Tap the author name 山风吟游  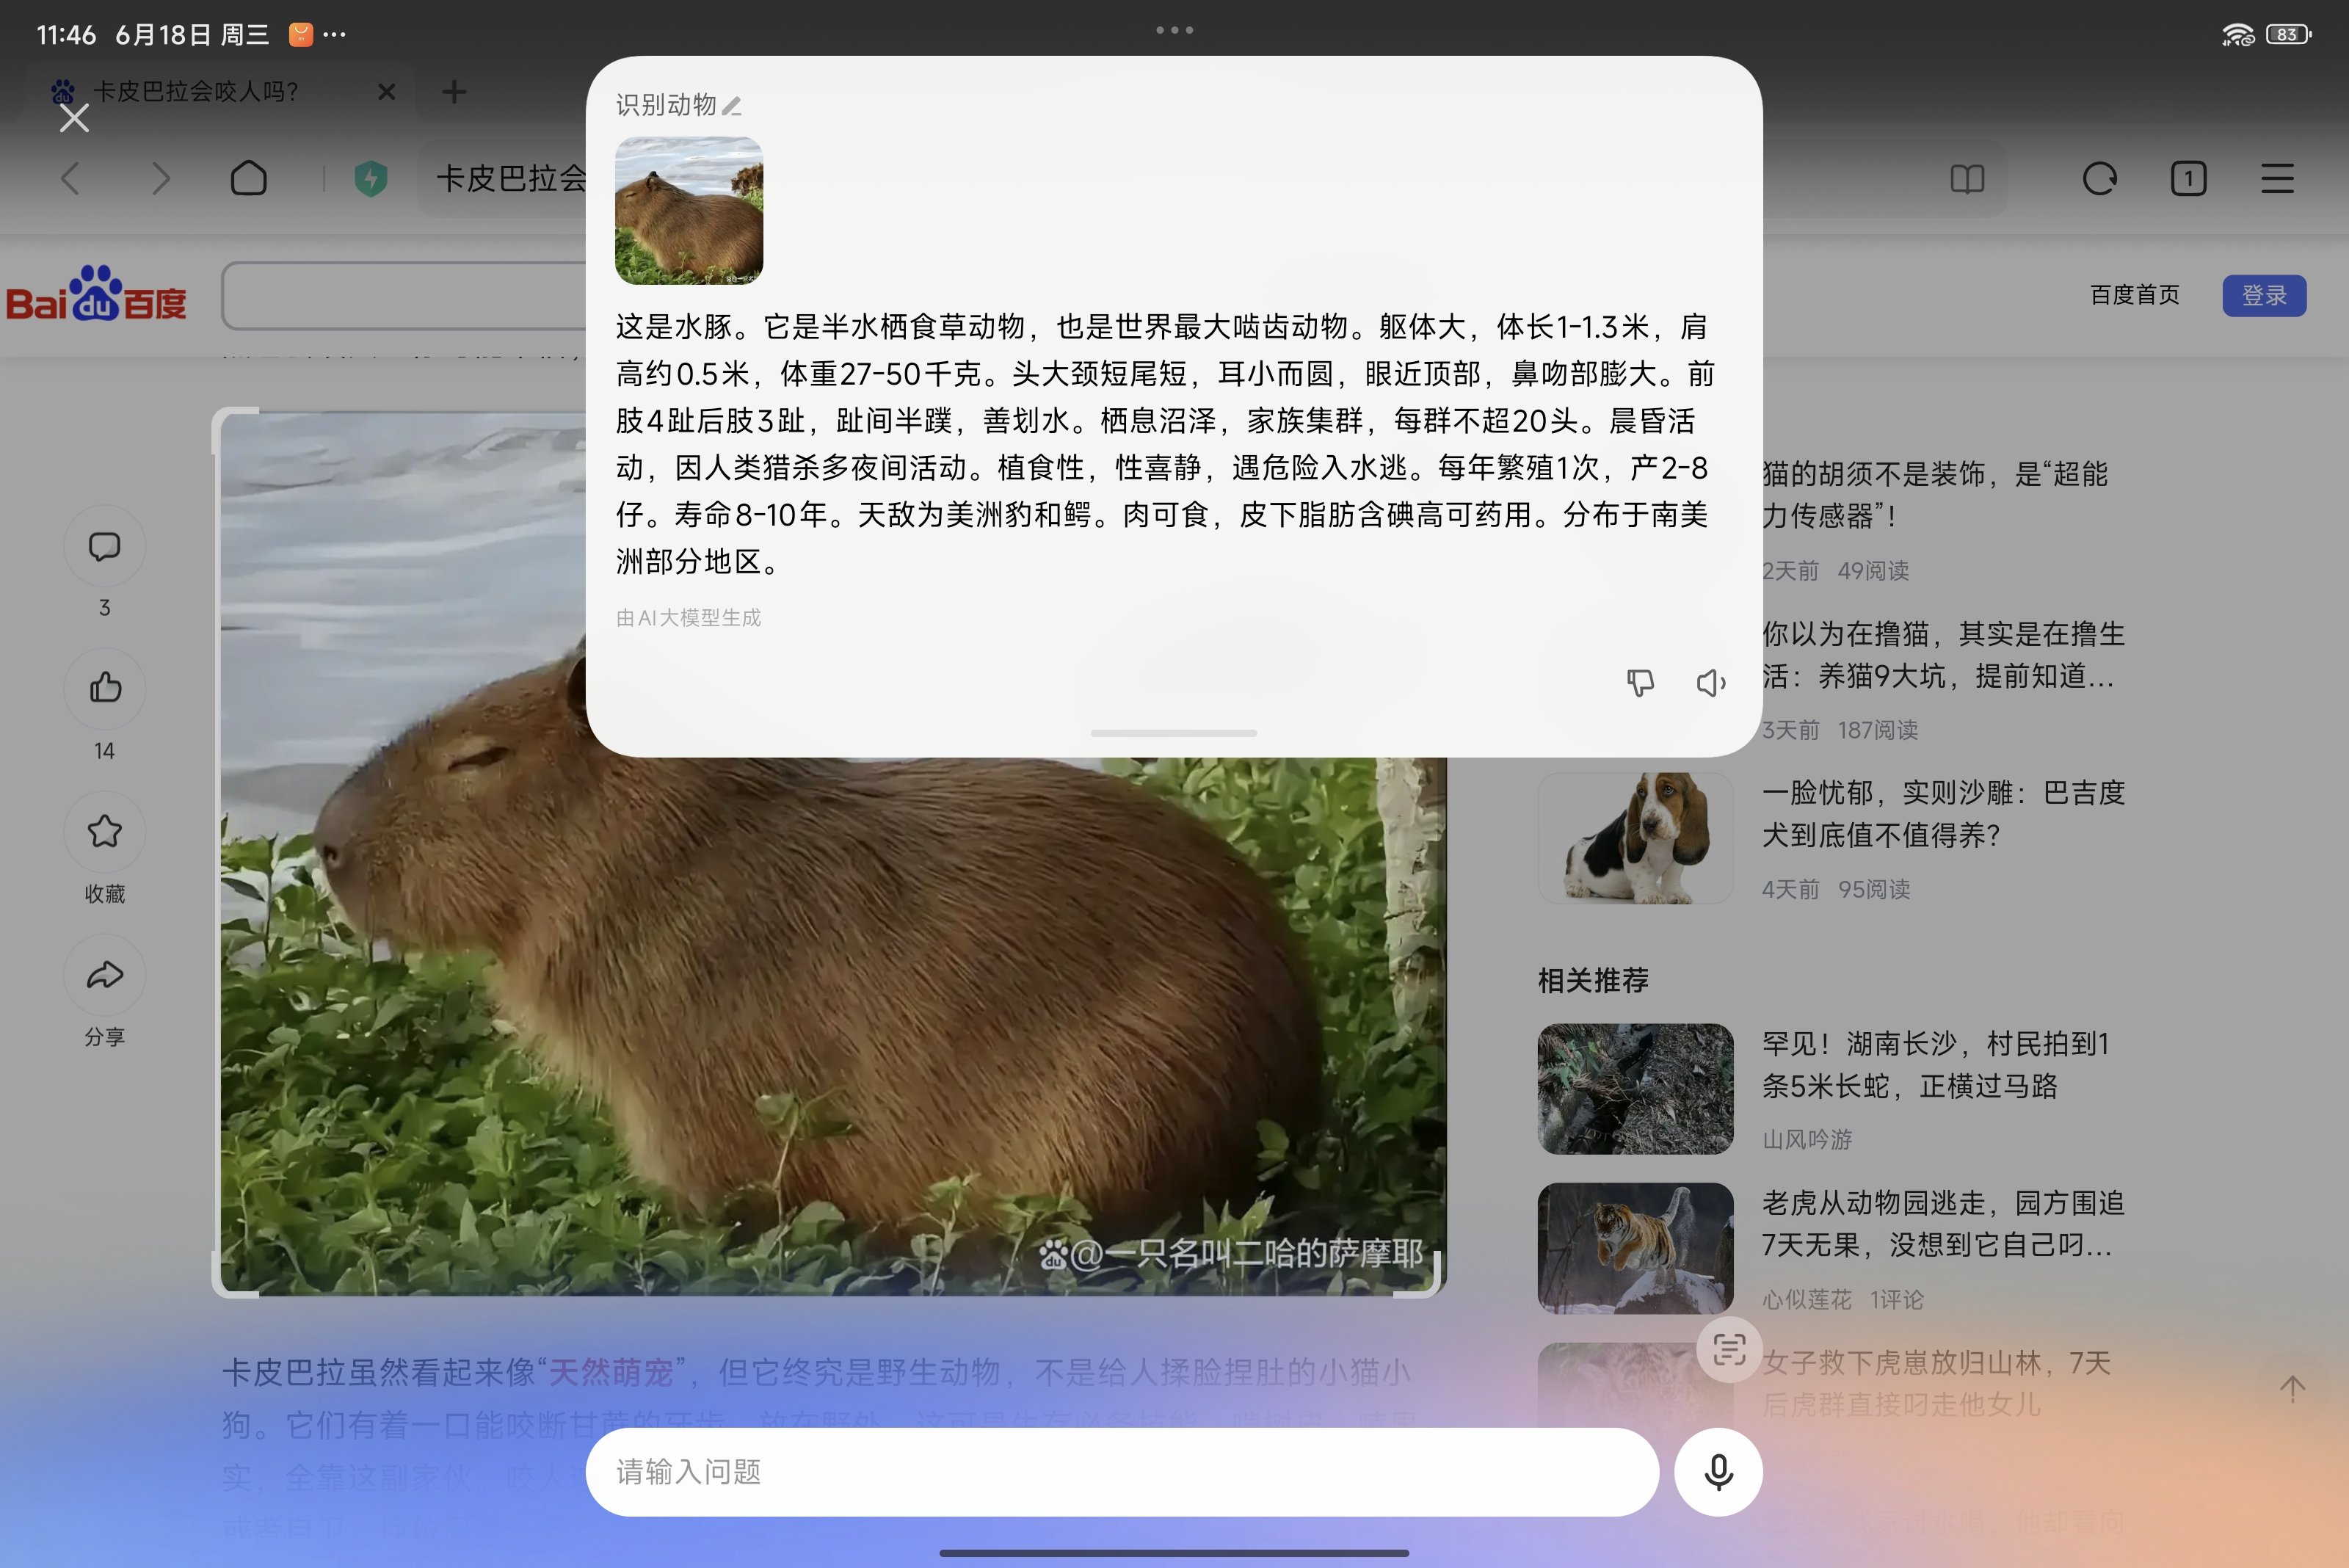point(1807,1139)
